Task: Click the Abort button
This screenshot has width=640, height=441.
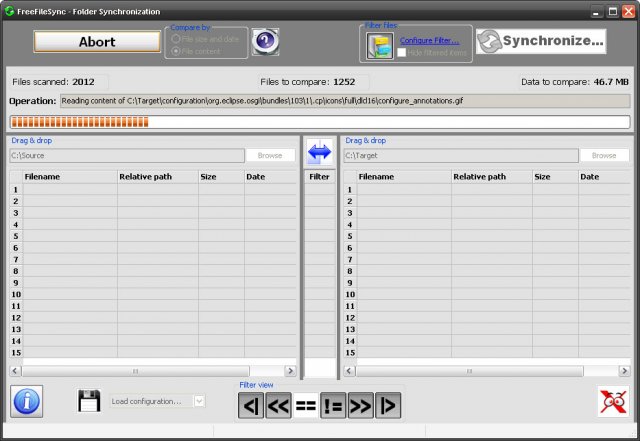Action: click(x=97, y=42)
